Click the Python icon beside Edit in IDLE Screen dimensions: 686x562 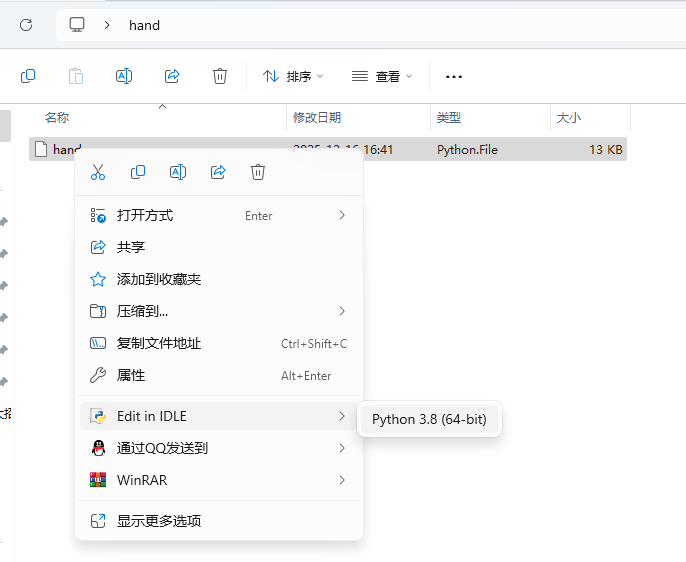[98, 416]
